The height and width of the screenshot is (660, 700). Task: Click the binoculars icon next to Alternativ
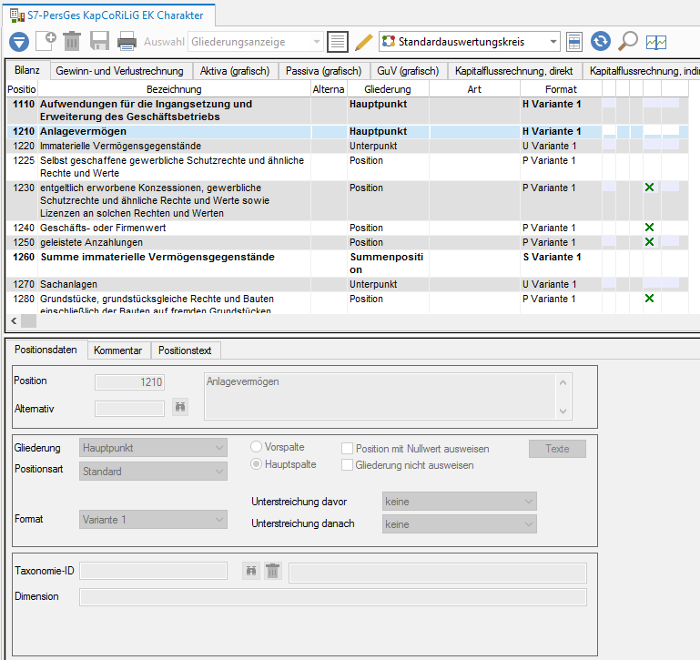coord(180,407)
